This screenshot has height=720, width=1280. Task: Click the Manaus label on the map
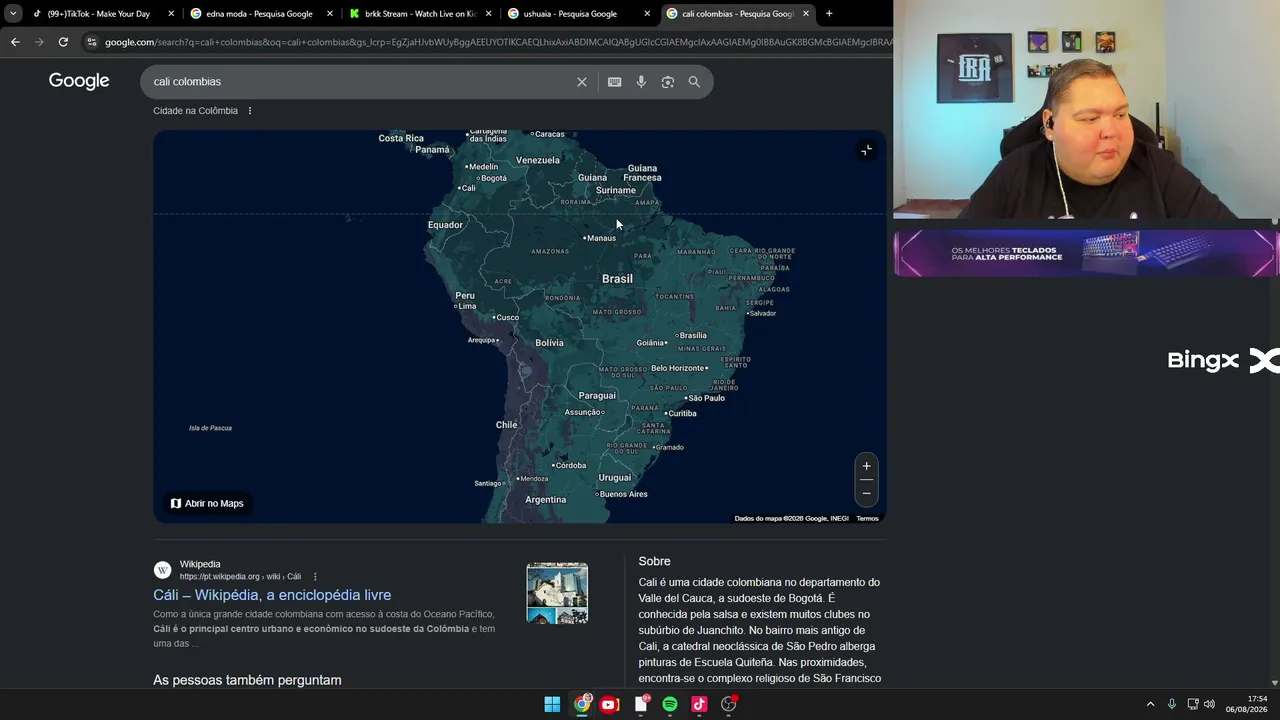[601, 238]
